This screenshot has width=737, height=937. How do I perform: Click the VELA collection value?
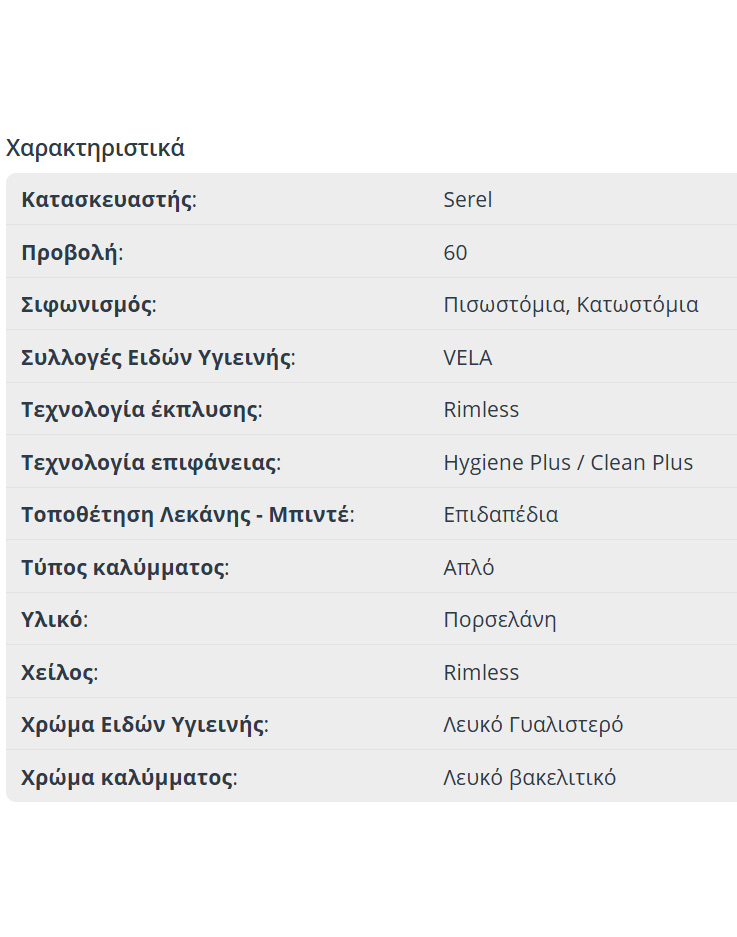[x=467, y=357]
